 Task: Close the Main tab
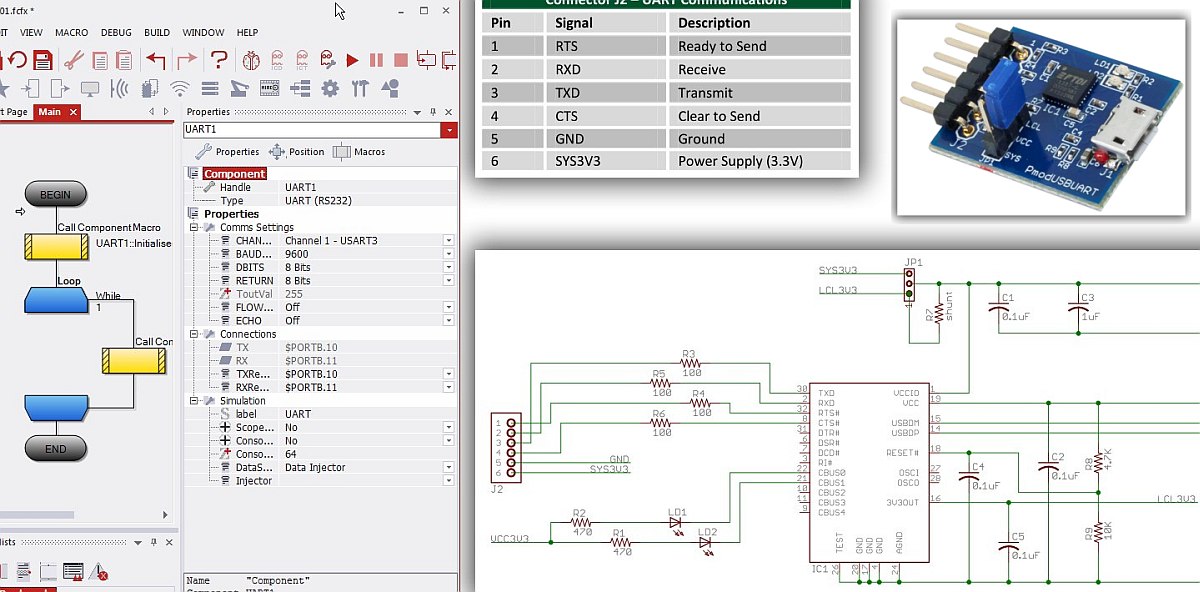(x=73, y=112)
